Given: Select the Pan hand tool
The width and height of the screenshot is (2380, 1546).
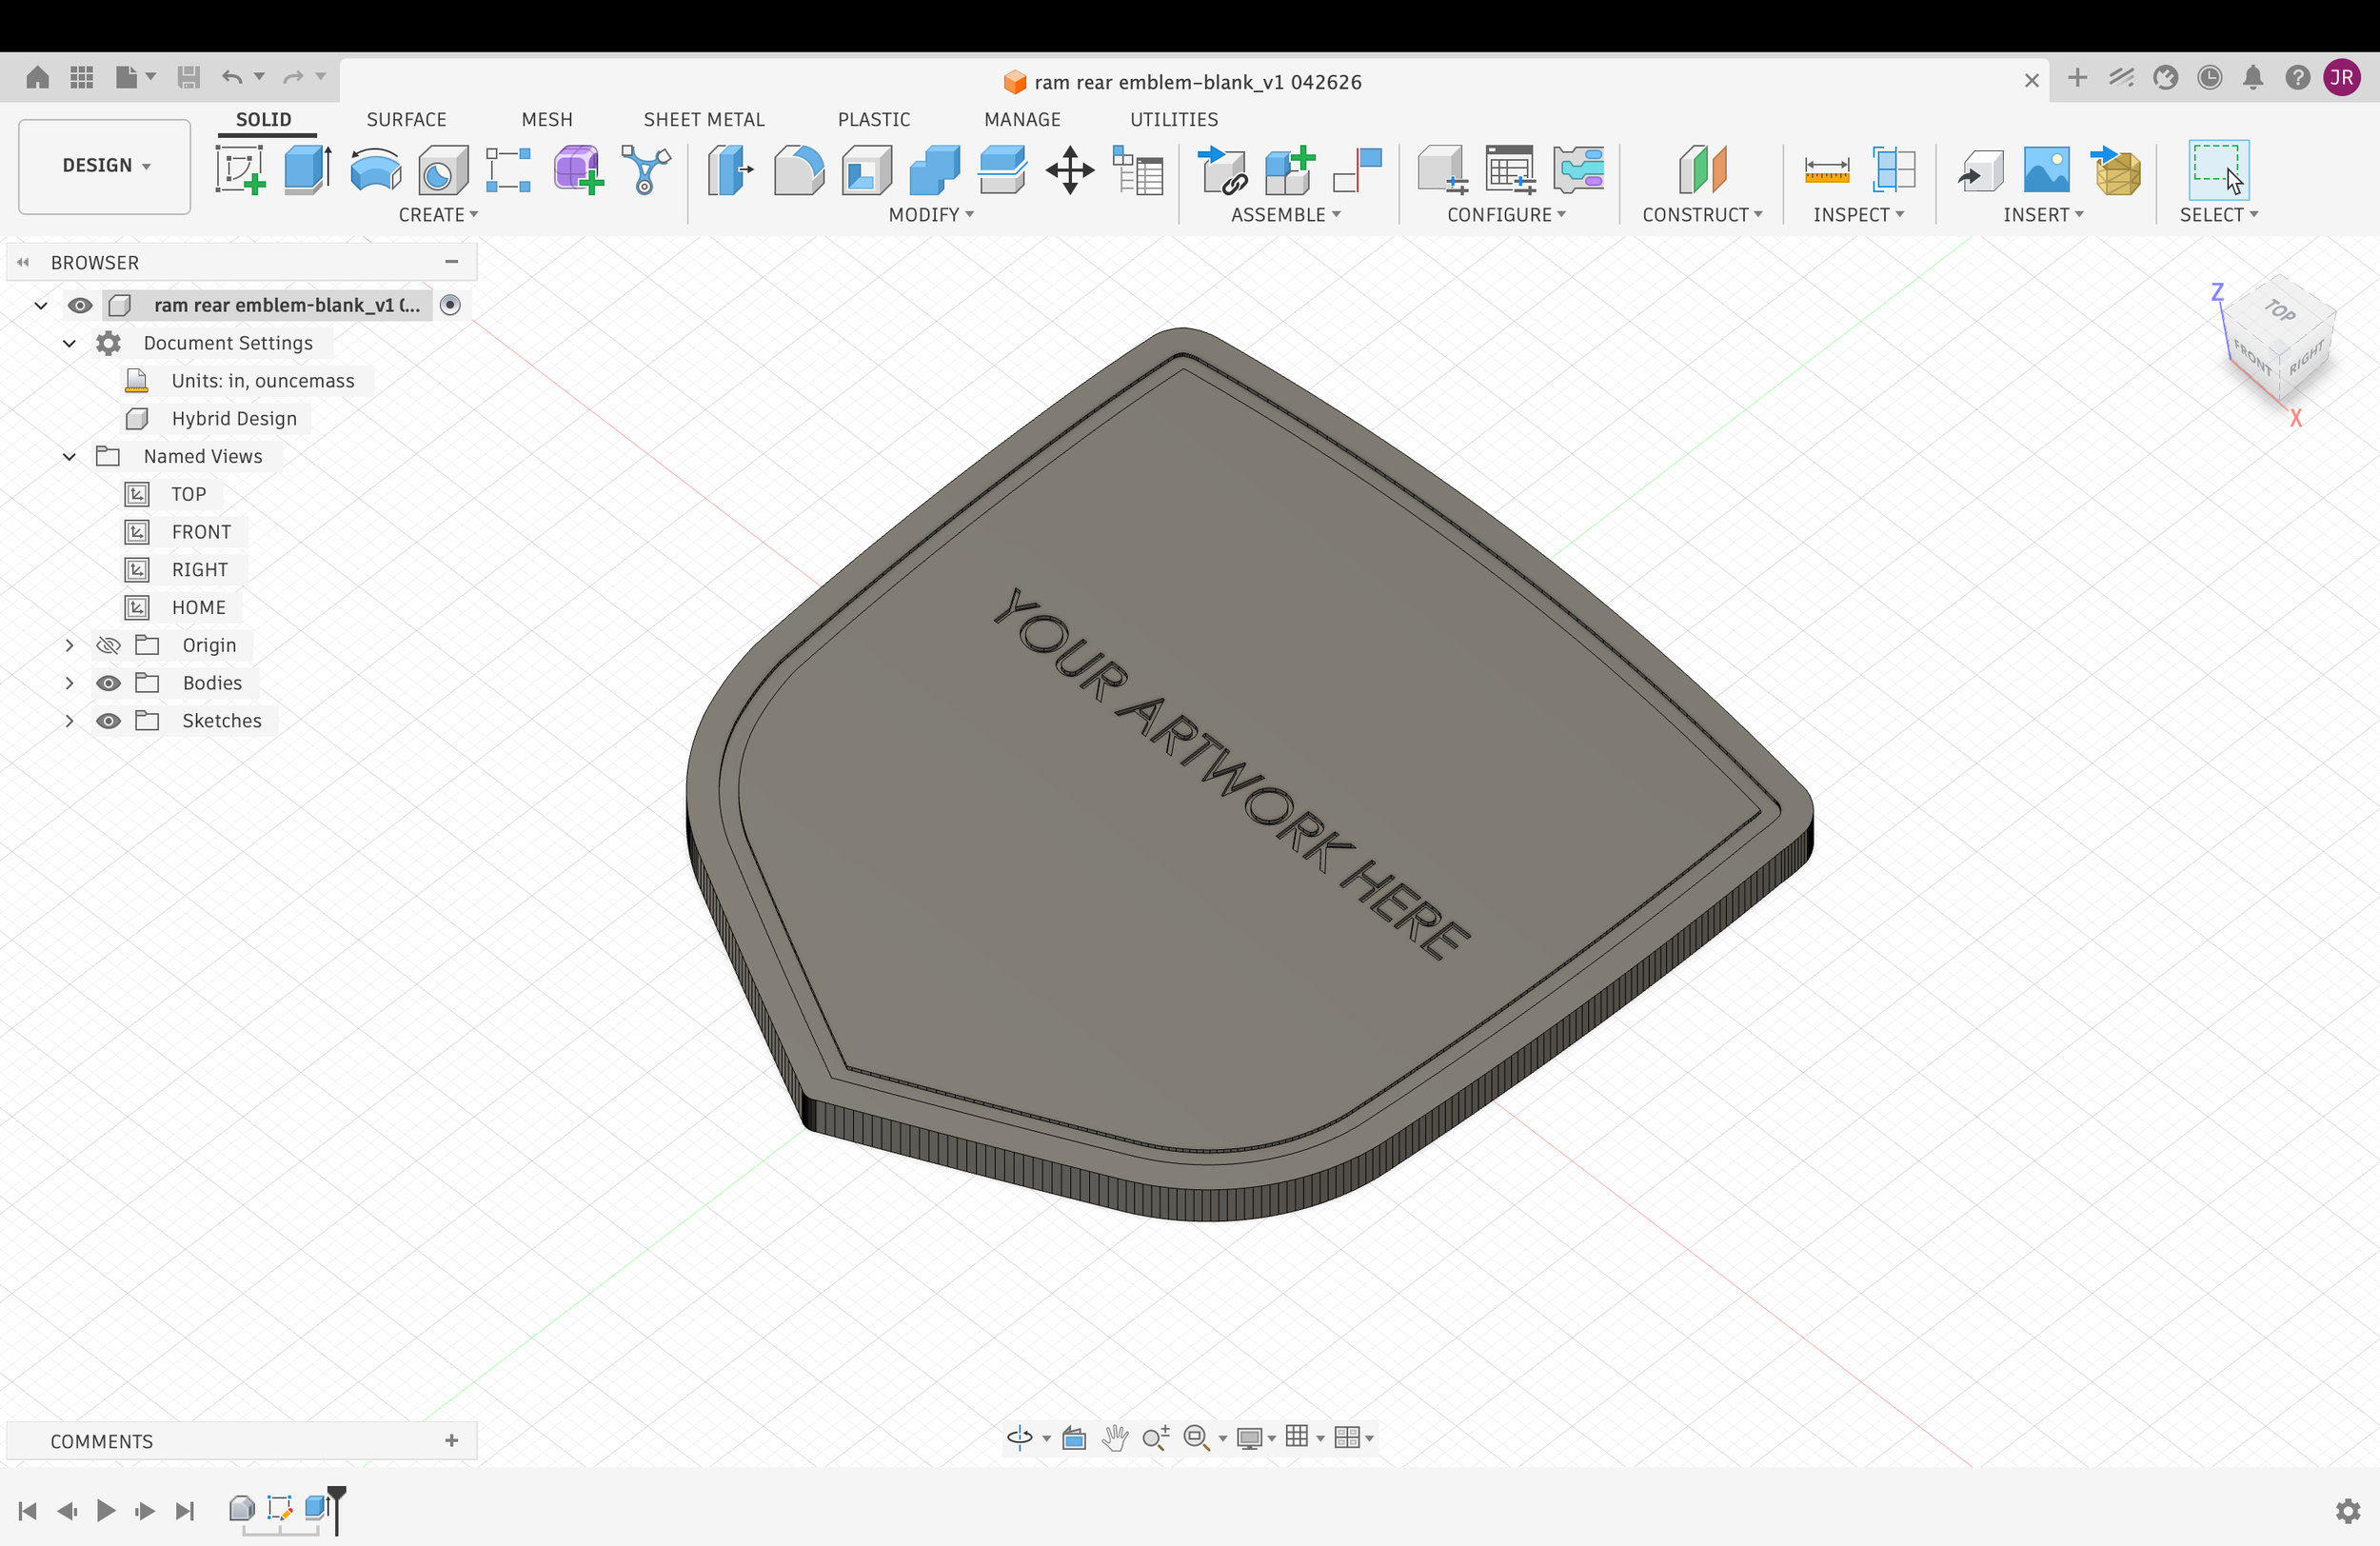Looking at the screenshot, I should [1114, 1437].
